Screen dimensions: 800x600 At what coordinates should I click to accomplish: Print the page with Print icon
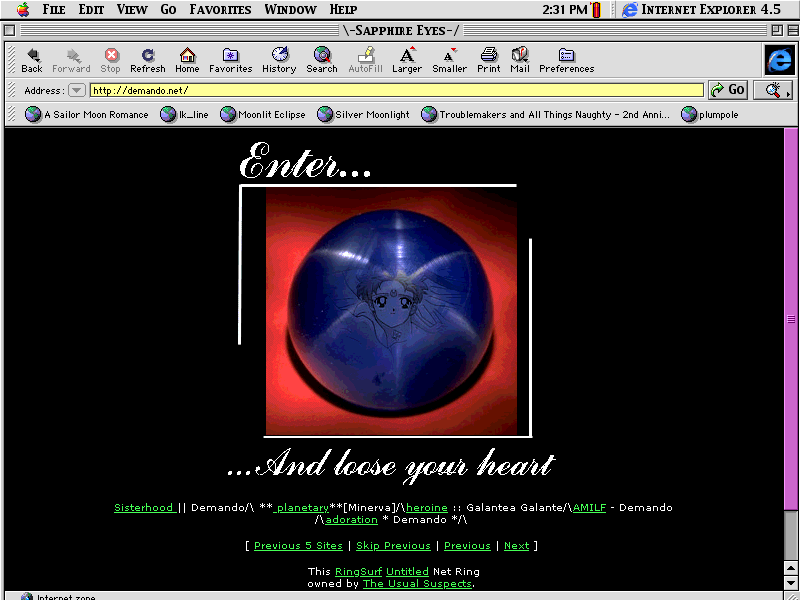click(489, 56)
